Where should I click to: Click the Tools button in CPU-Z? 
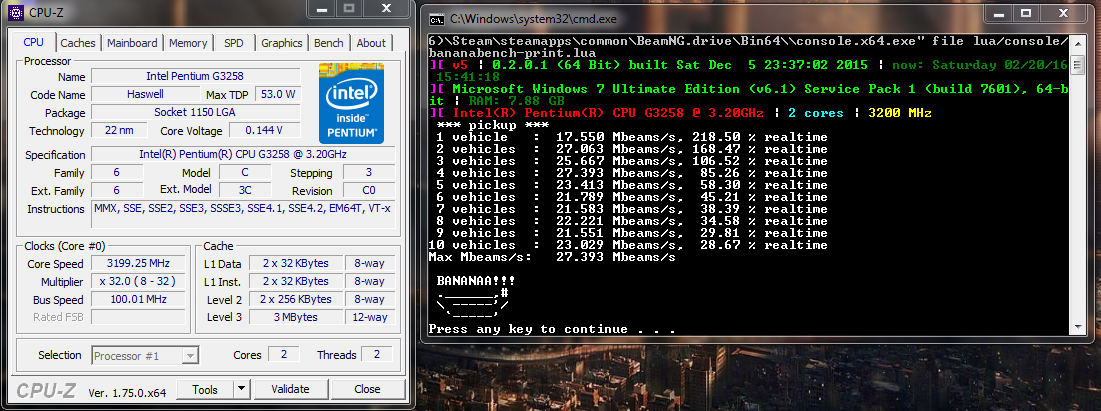(204, 389)
